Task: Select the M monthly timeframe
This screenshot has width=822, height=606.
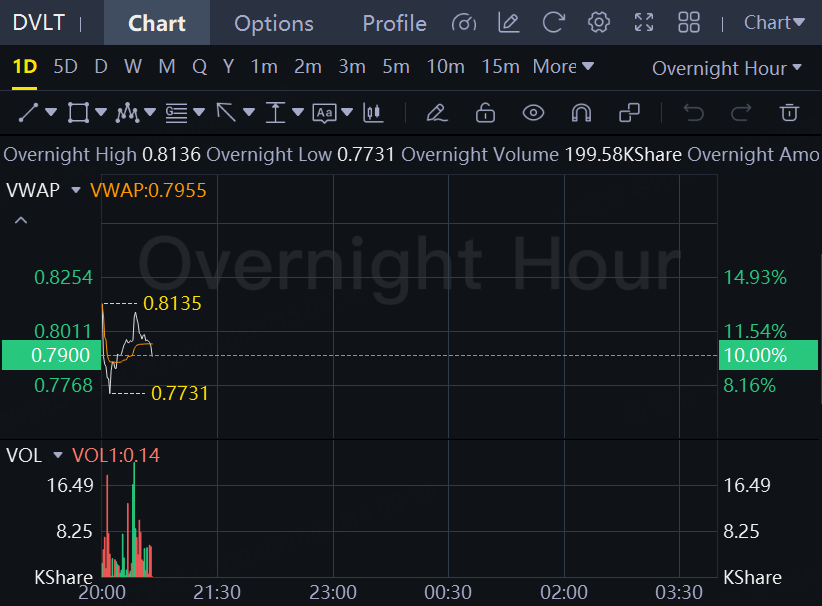Action: pyautogui.click(x=167, y=67)
